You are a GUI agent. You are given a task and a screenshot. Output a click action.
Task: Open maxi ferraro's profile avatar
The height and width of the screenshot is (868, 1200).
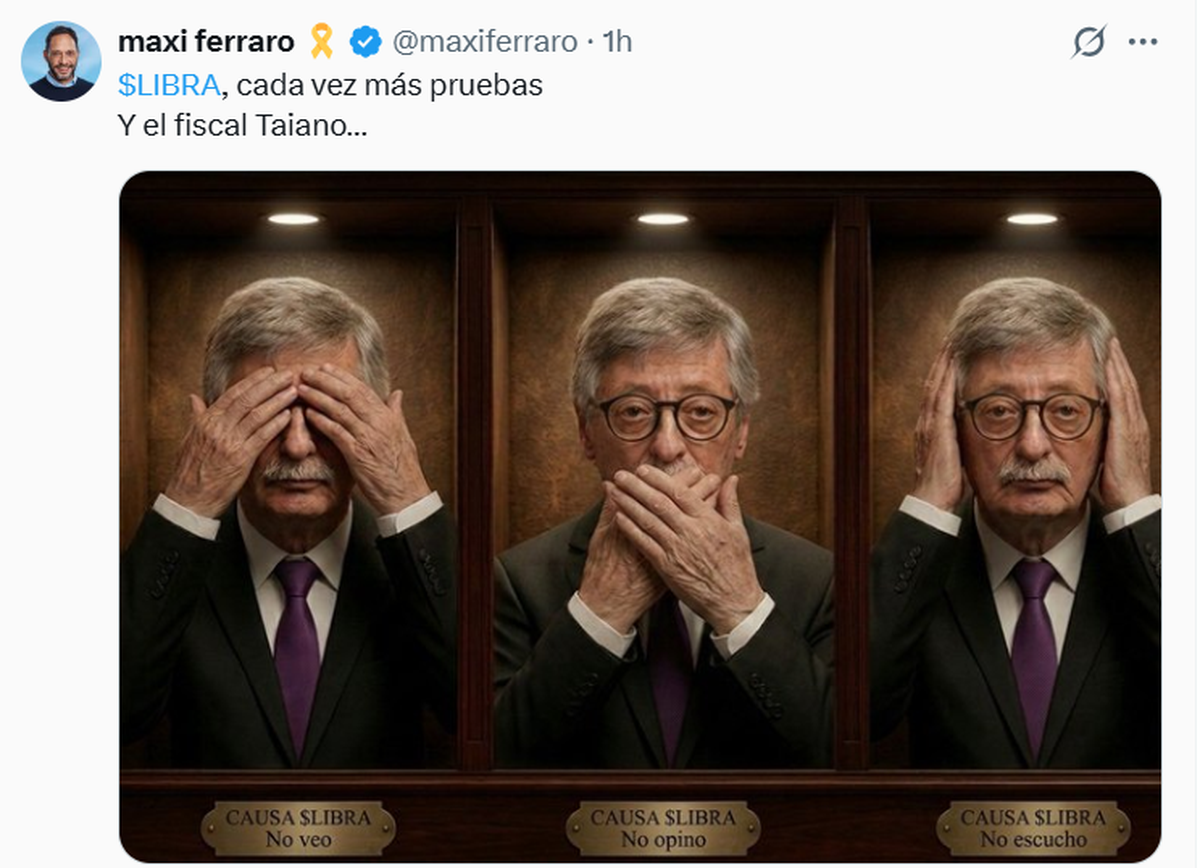61,61
